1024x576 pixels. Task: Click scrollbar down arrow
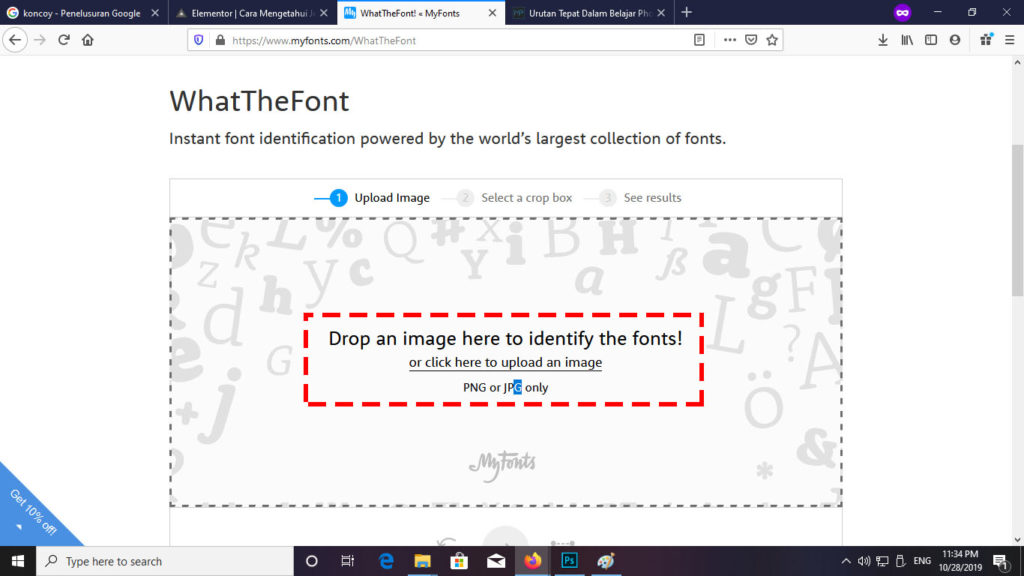[x=1017, y=539]
